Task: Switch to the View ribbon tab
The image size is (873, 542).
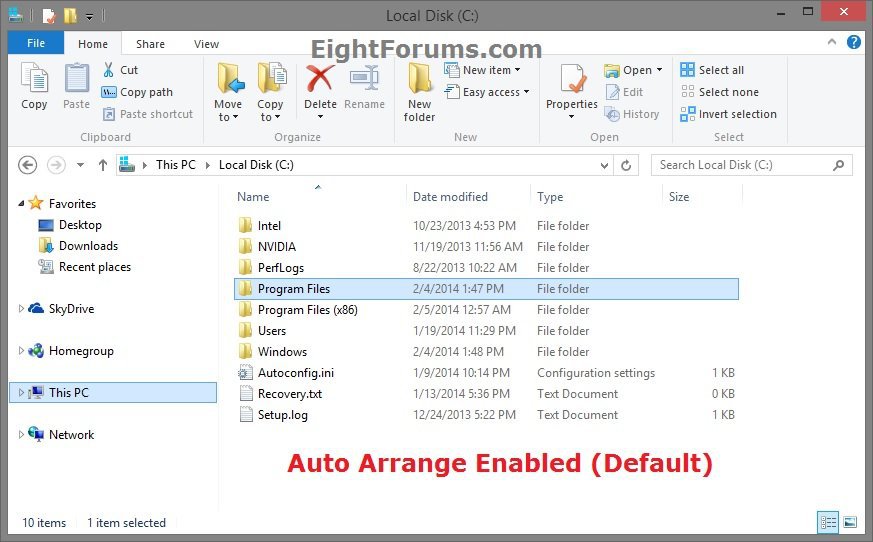Action: click(207, 43)
